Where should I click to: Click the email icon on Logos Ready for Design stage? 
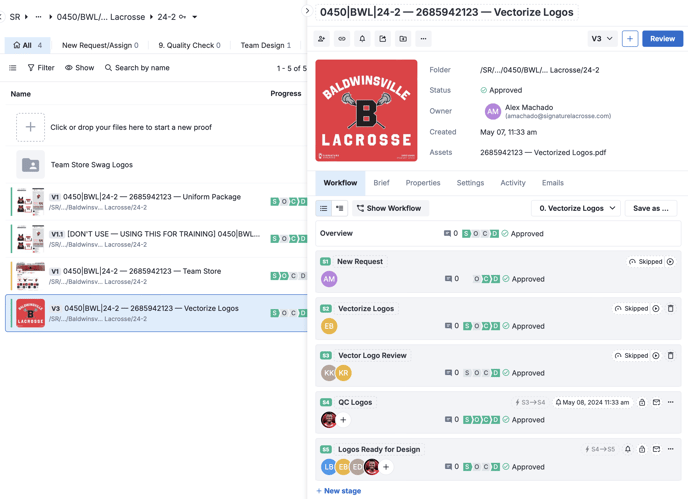click(656, 450)
